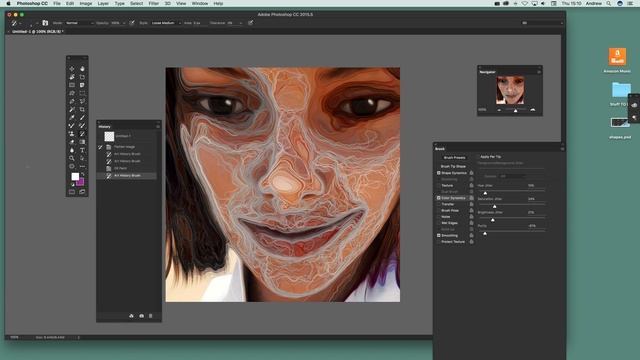This screenshot has height=360, width=640.
Task: Select the Zoom magnifier tool in the toolbox
Action: (72, 158)
